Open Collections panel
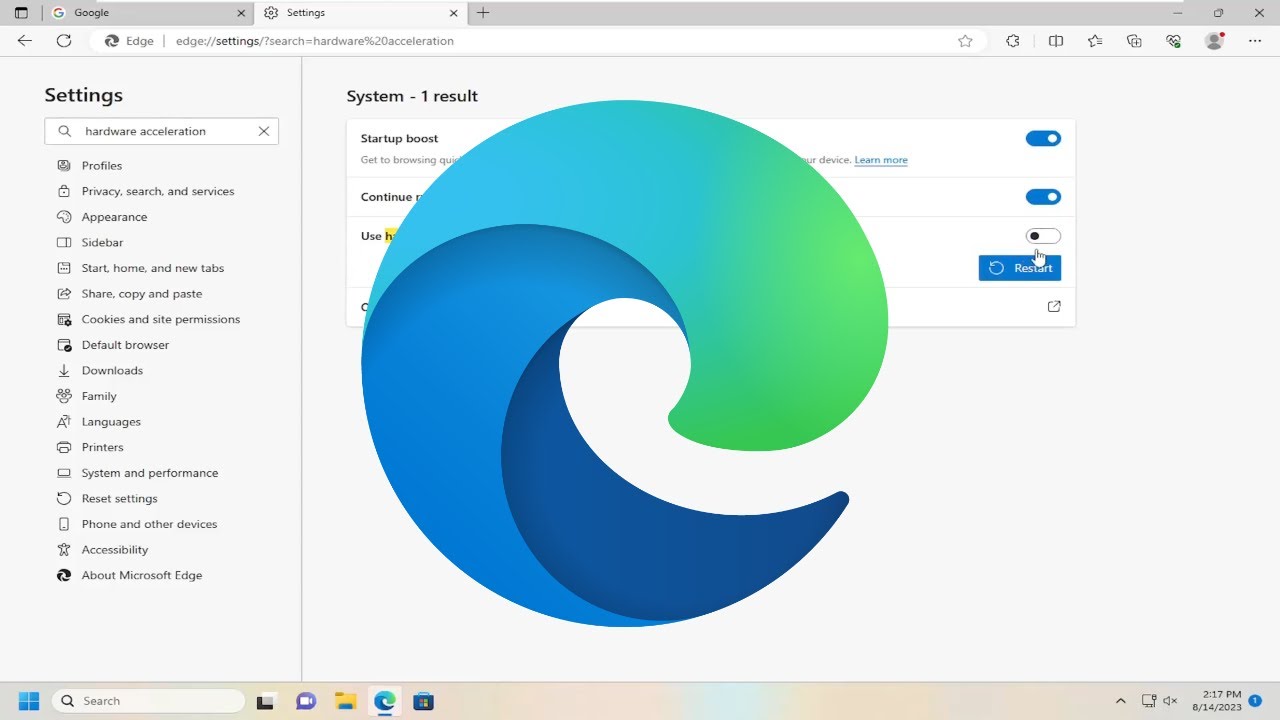1280x720 pixels. coord(1134,41)
